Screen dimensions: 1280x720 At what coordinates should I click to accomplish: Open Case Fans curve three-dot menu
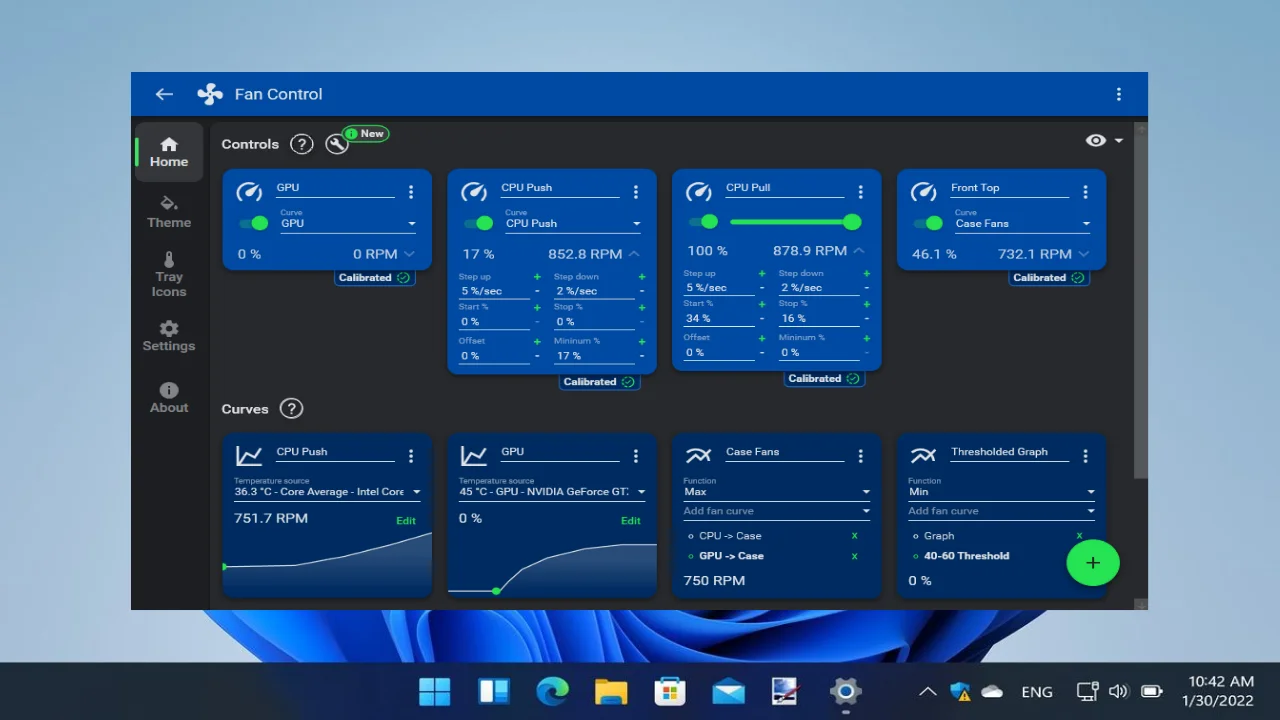860,456
